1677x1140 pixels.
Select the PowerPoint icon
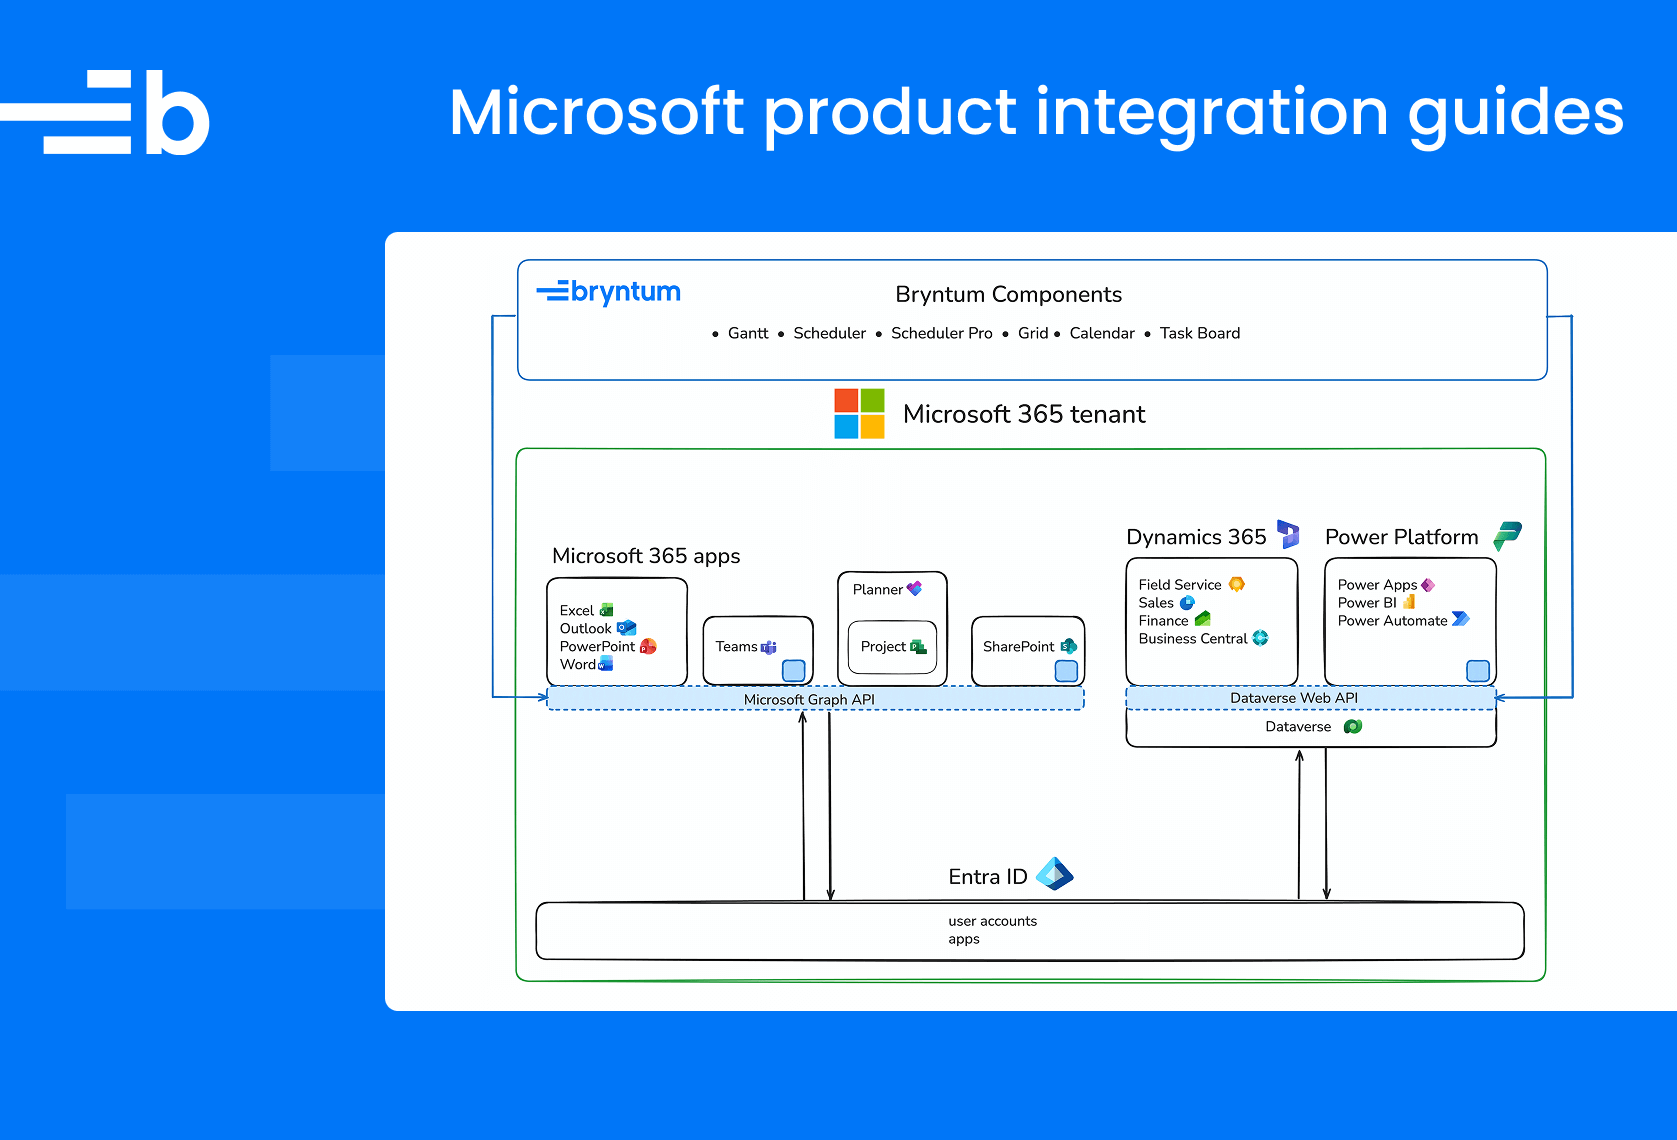pyautogui.click(x=648, y=646)
